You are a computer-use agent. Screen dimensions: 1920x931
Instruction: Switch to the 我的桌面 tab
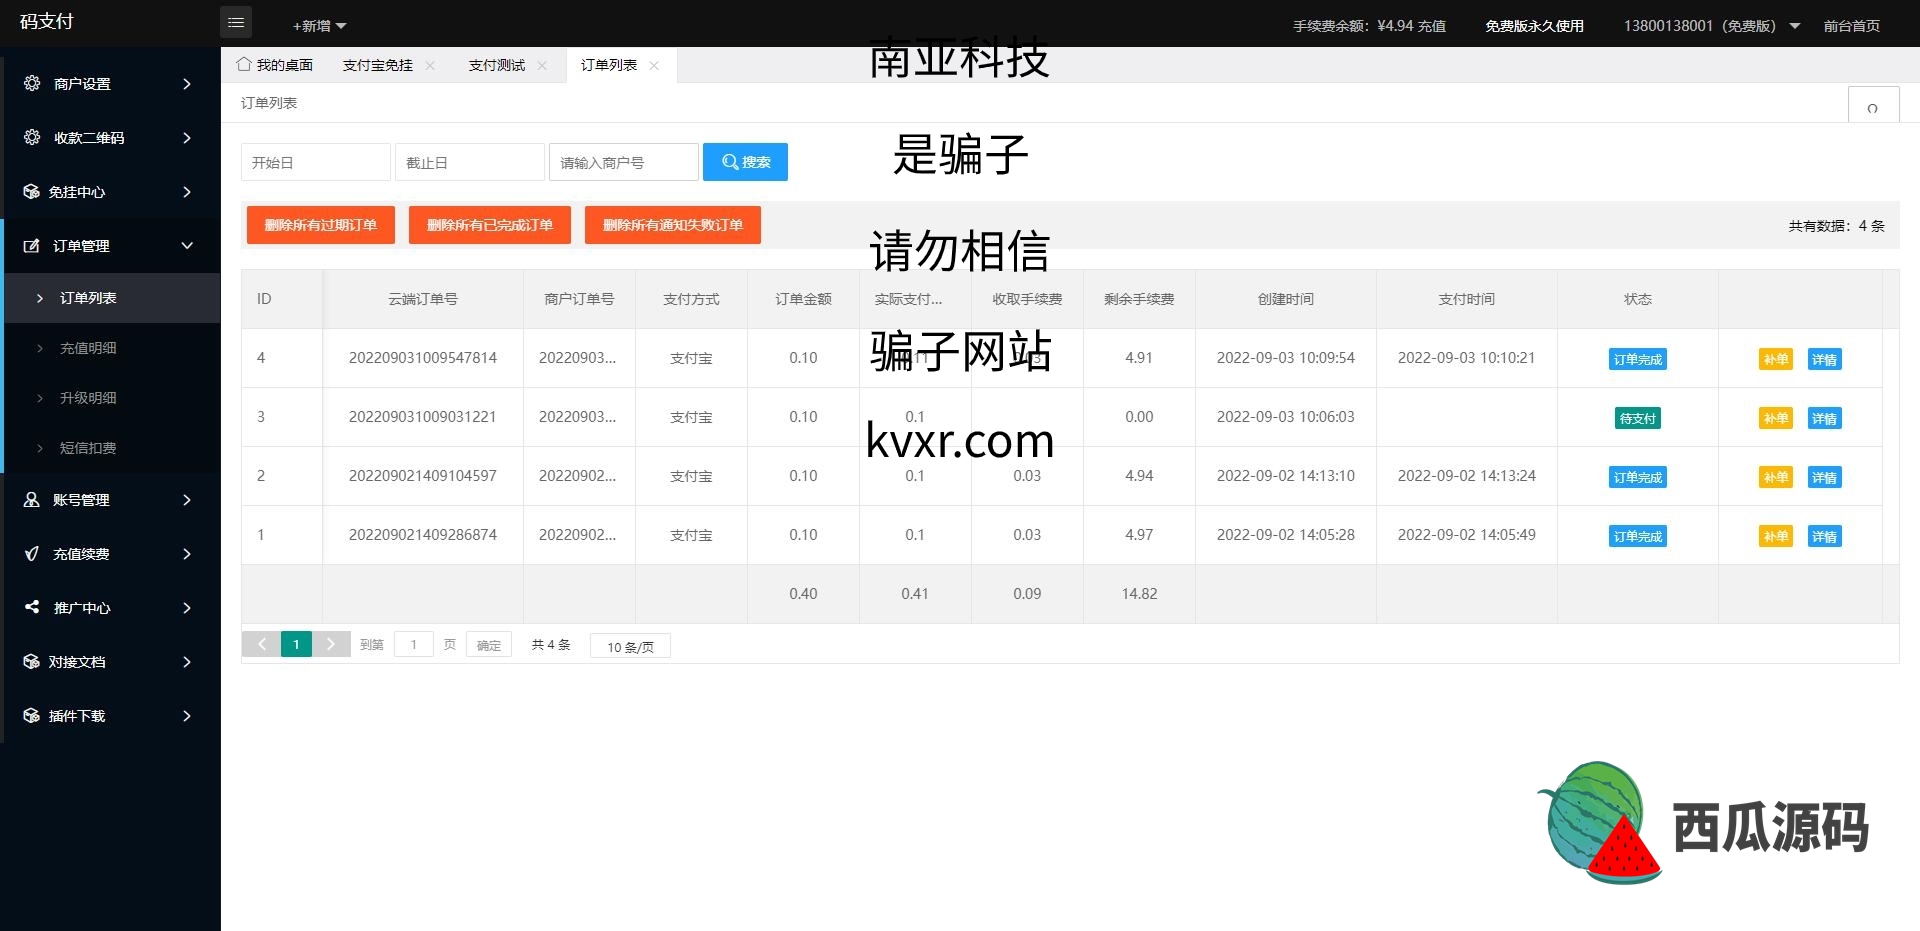pos(275,65)
